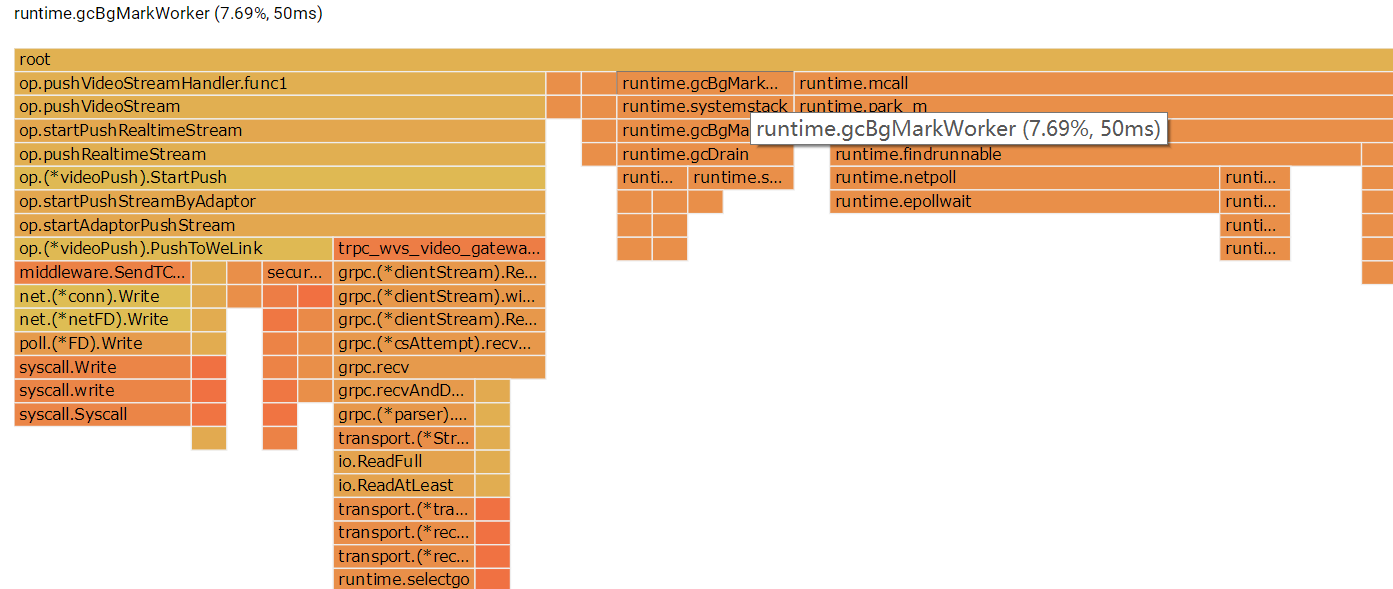The image size is (1393, 589).
Task: Select the syscall.Syscall frame
Action: click(102, 415)
